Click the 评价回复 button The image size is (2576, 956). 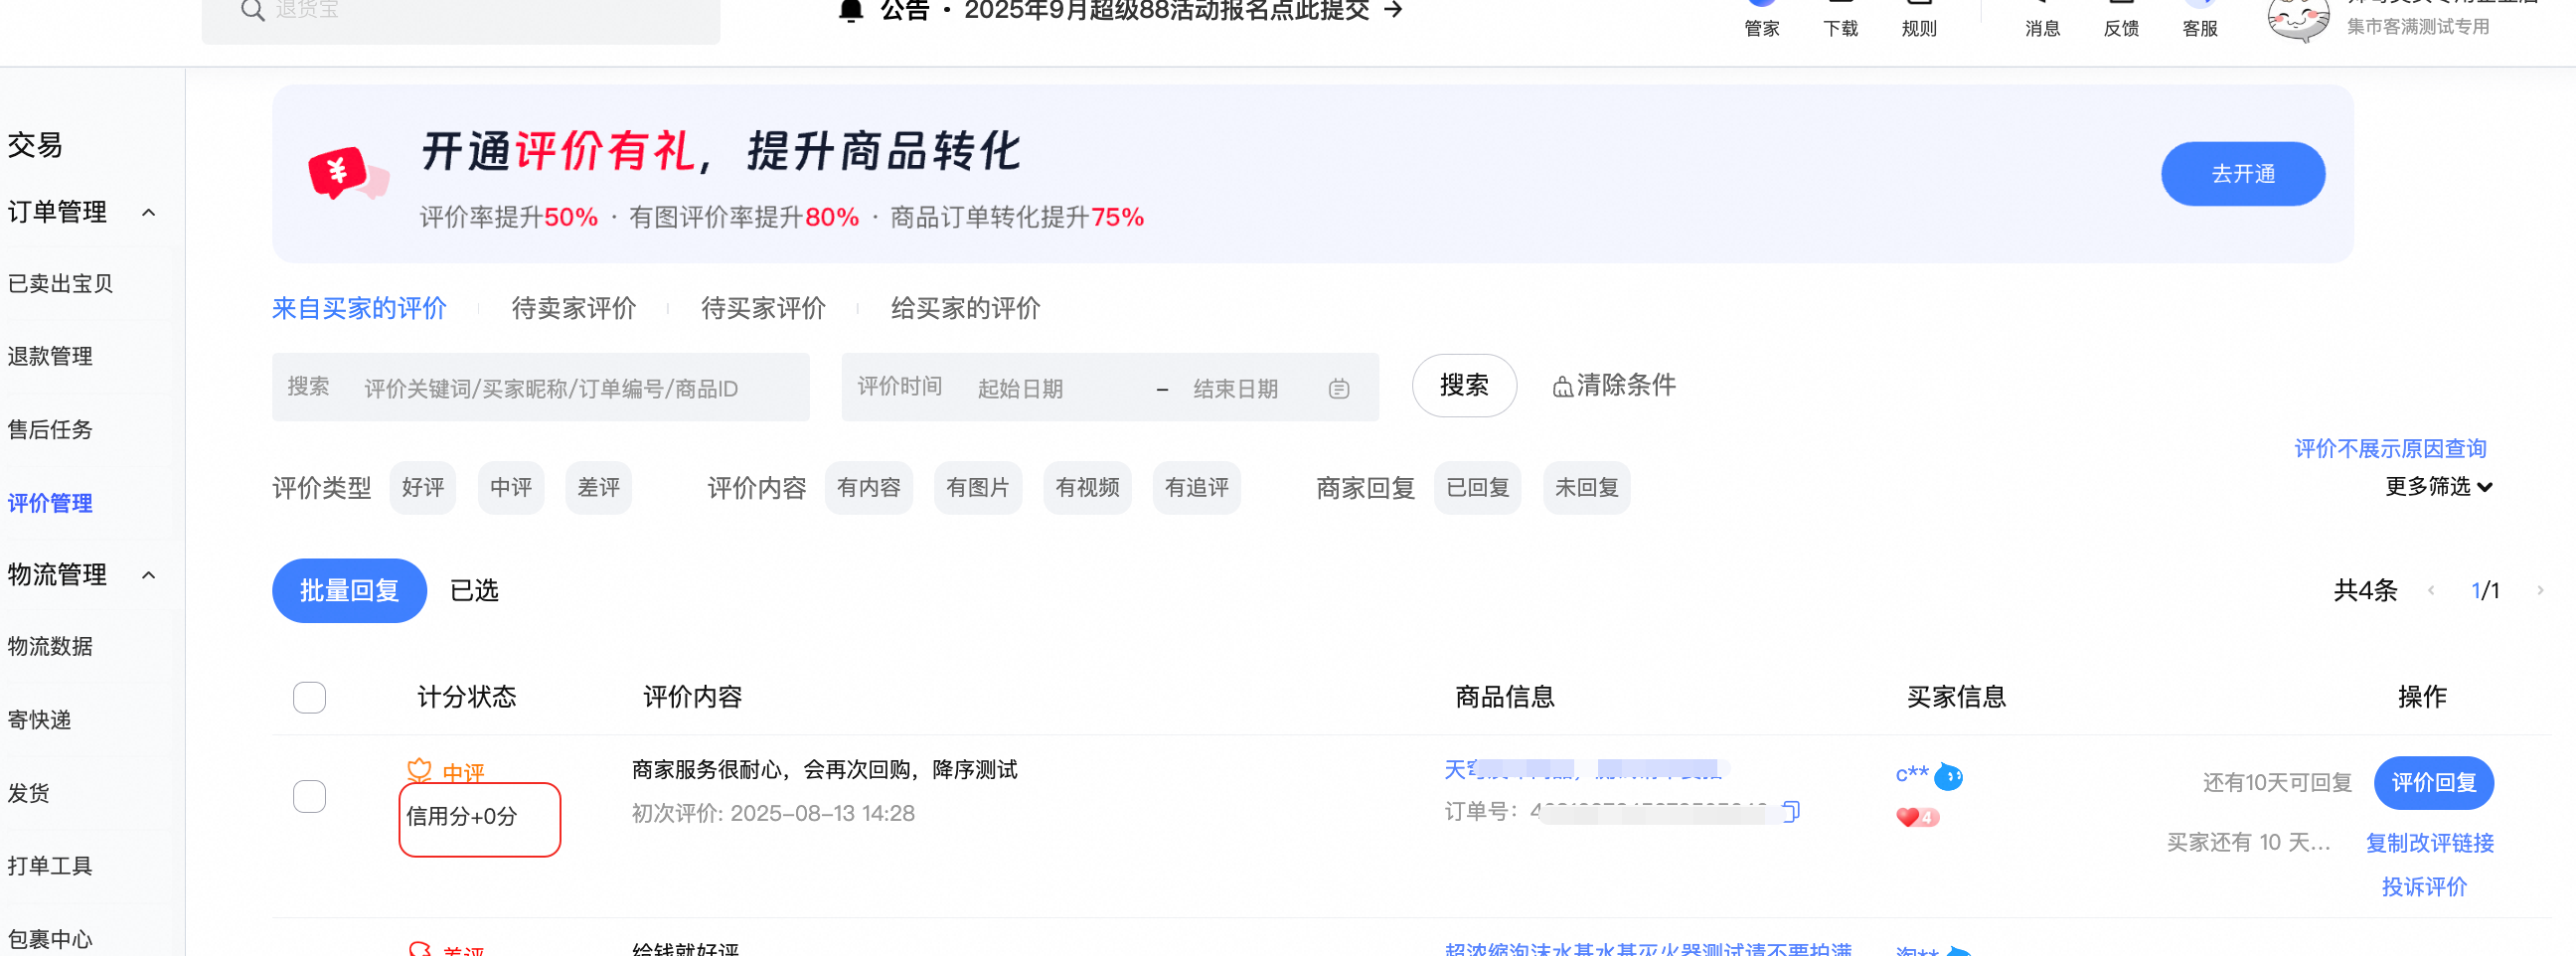tap(2434, 783)
